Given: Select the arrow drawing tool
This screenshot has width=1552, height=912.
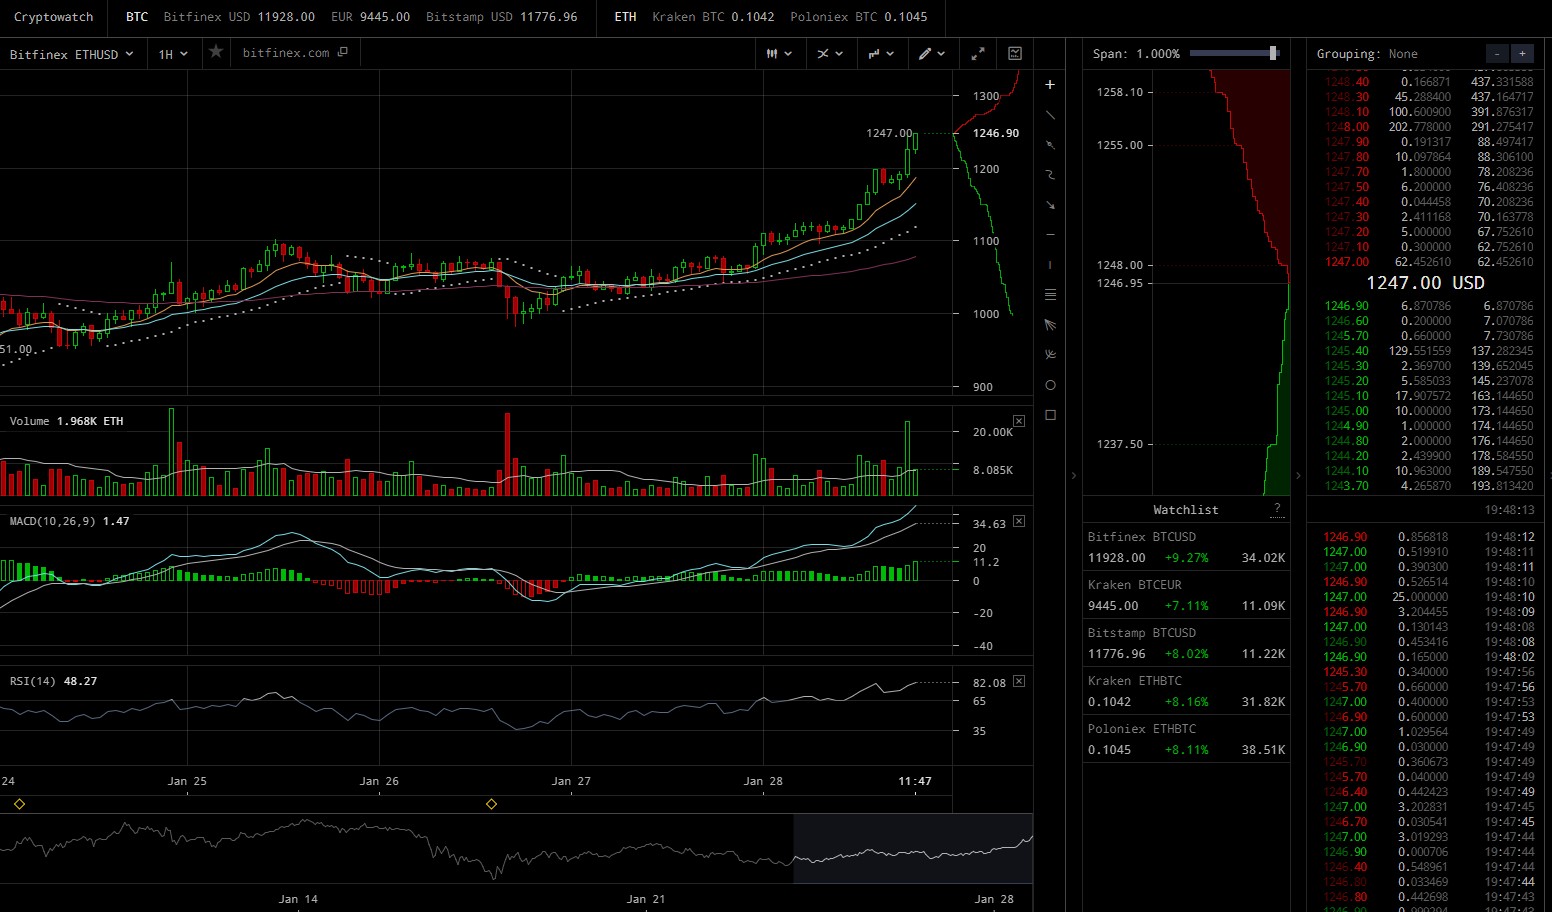Looking at the screenshot, I should click(x=1050, y=205).
